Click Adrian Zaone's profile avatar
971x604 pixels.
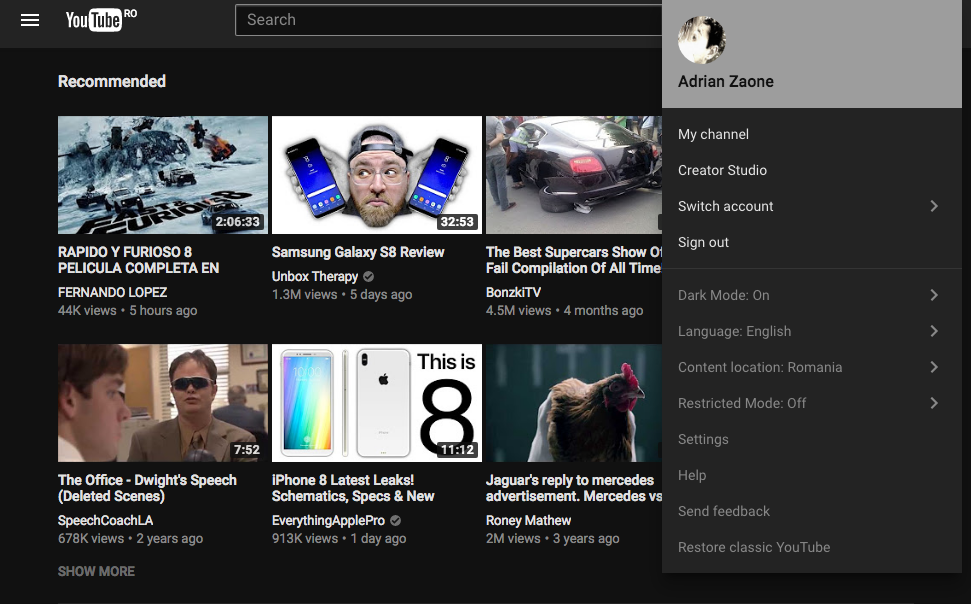pyautogui.click(x=702, y=40)
